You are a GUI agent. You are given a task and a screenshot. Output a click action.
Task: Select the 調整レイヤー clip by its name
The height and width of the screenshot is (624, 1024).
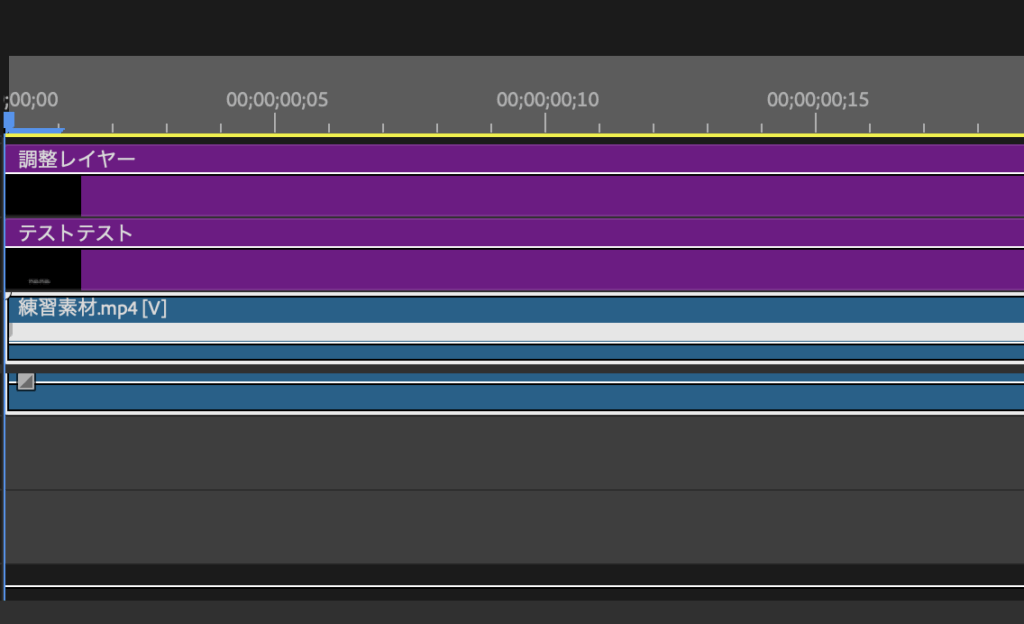tap(76, 159)
